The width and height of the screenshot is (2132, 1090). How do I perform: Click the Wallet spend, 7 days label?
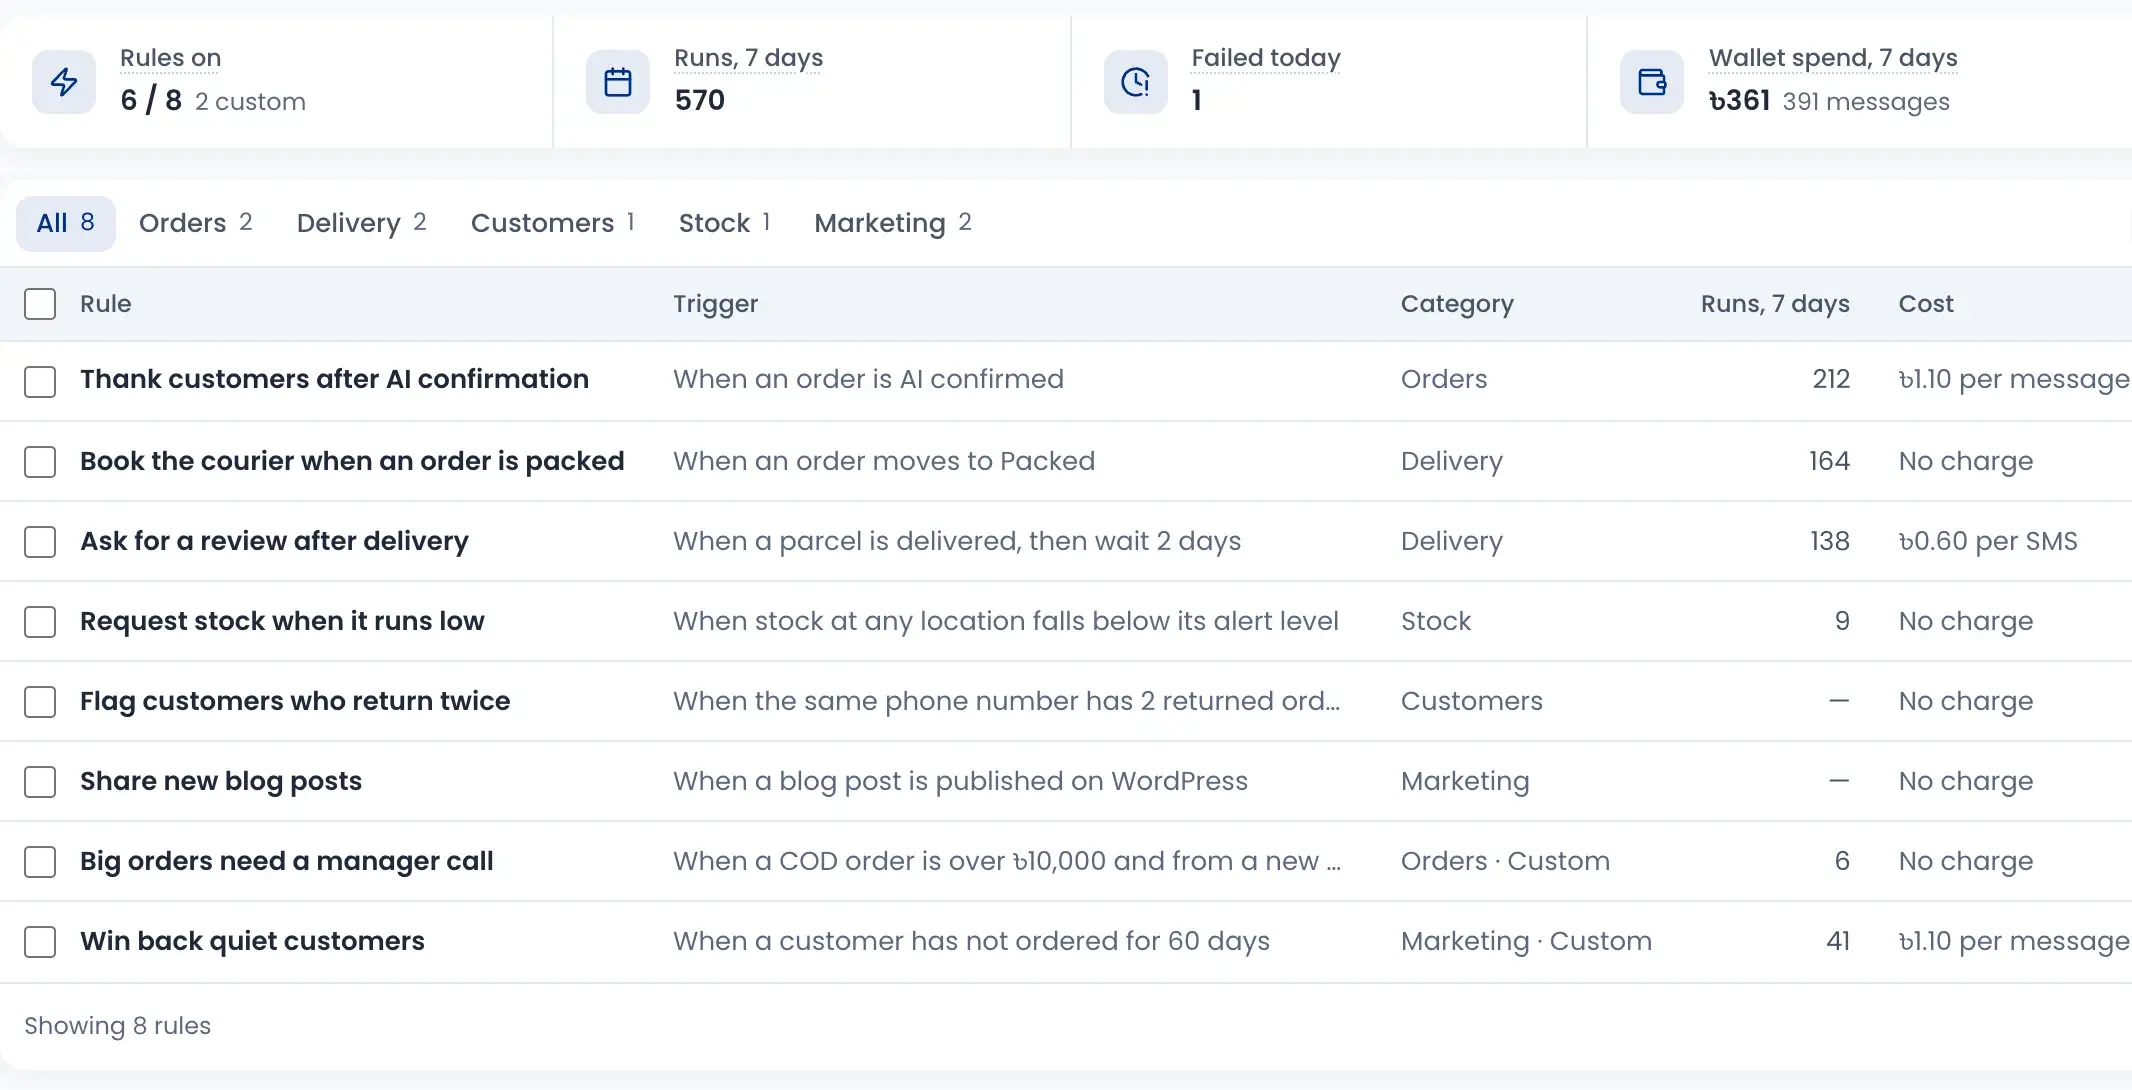1833,58
